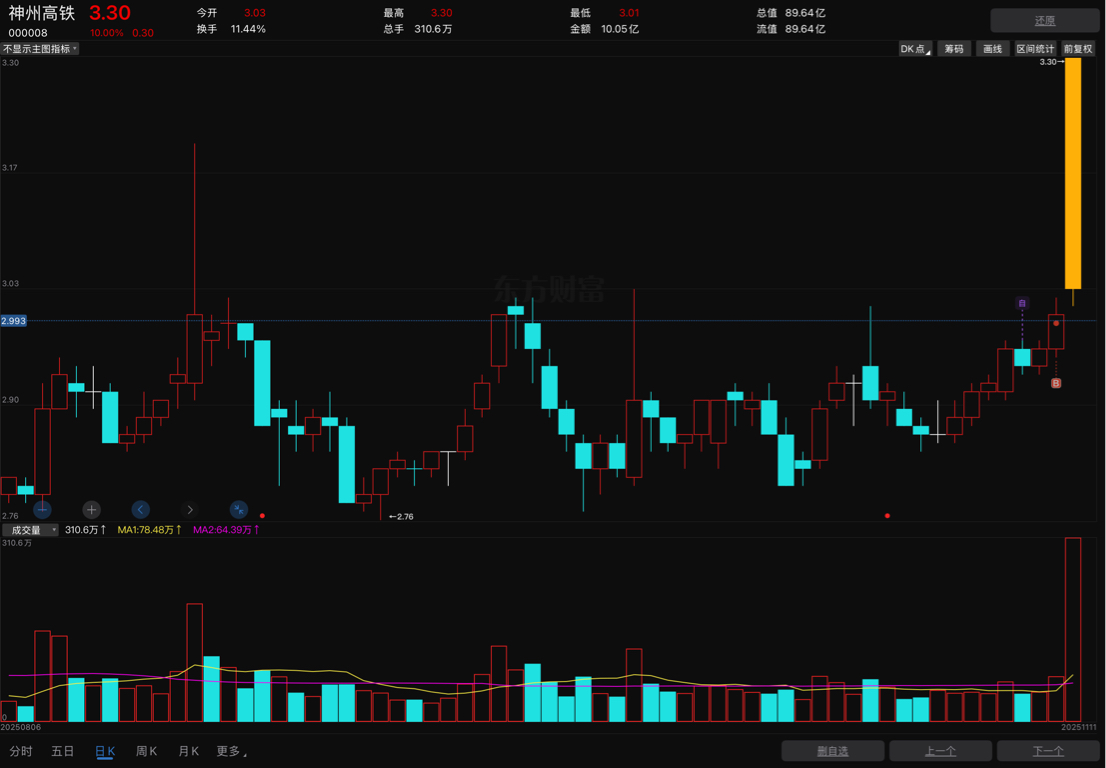
Task: Click the tallest volume bar on the right
Action: point(1072,629)
